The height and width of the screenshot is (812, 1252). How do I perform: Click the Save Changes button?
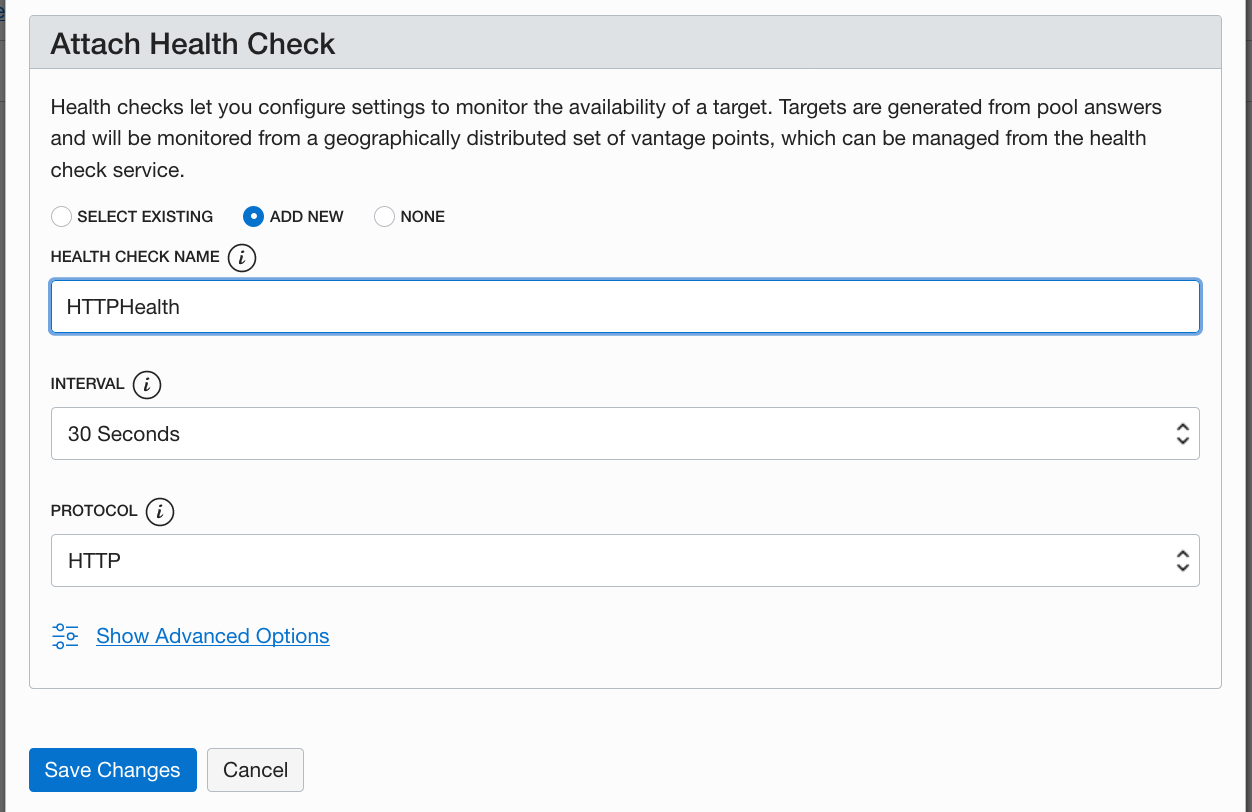pyautogui.click(x=113, y=770)
